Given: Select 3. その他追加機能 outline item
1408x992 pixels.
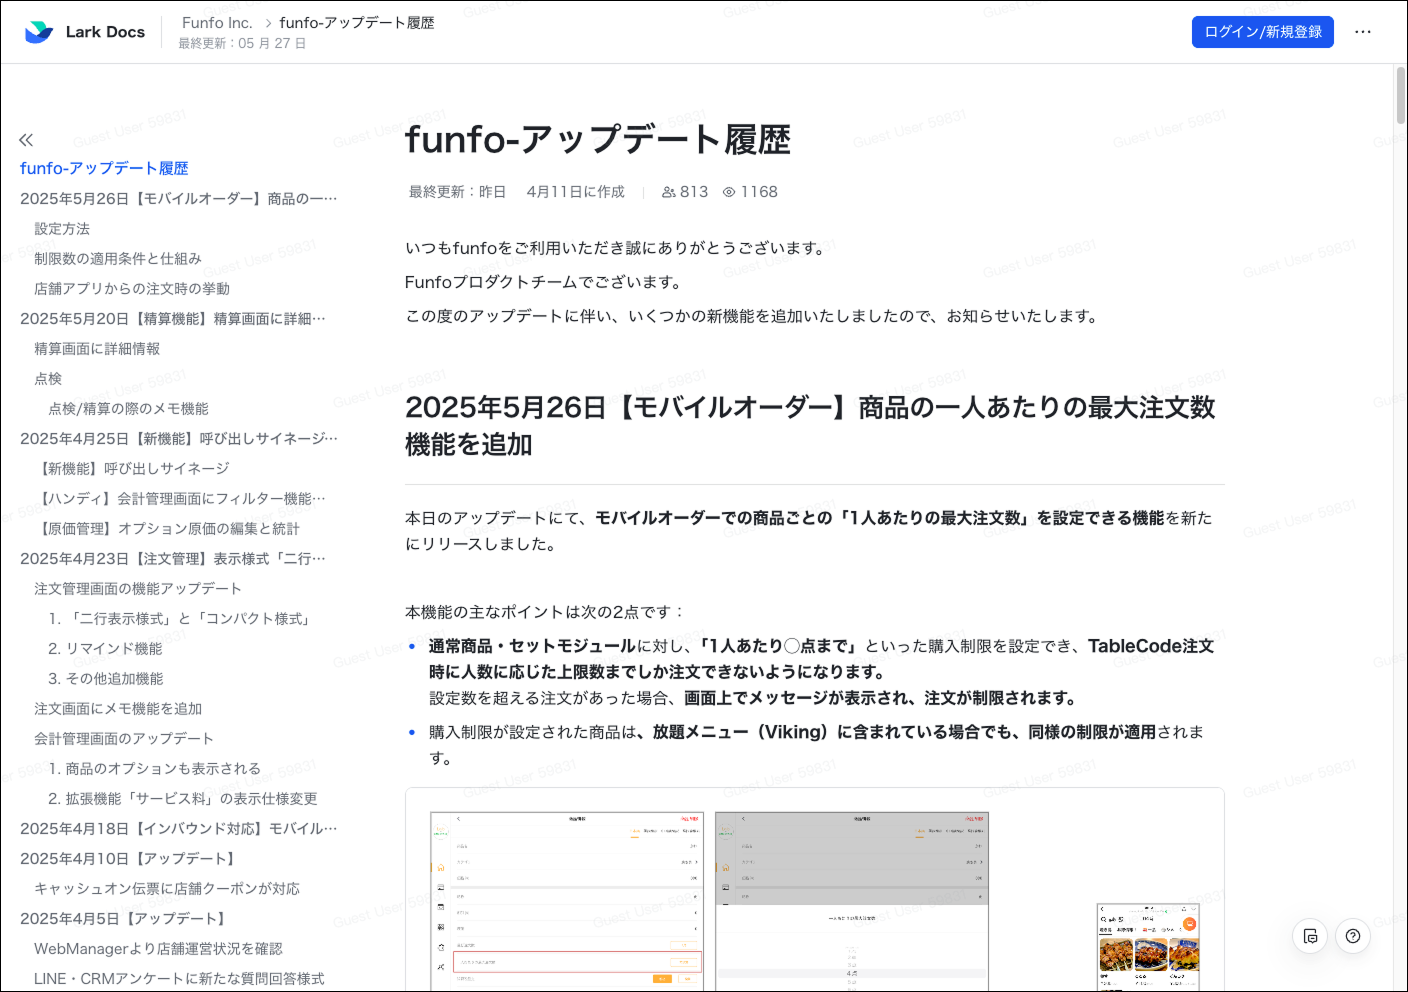Looking at the screenshot, I should (x=106, y=678).
